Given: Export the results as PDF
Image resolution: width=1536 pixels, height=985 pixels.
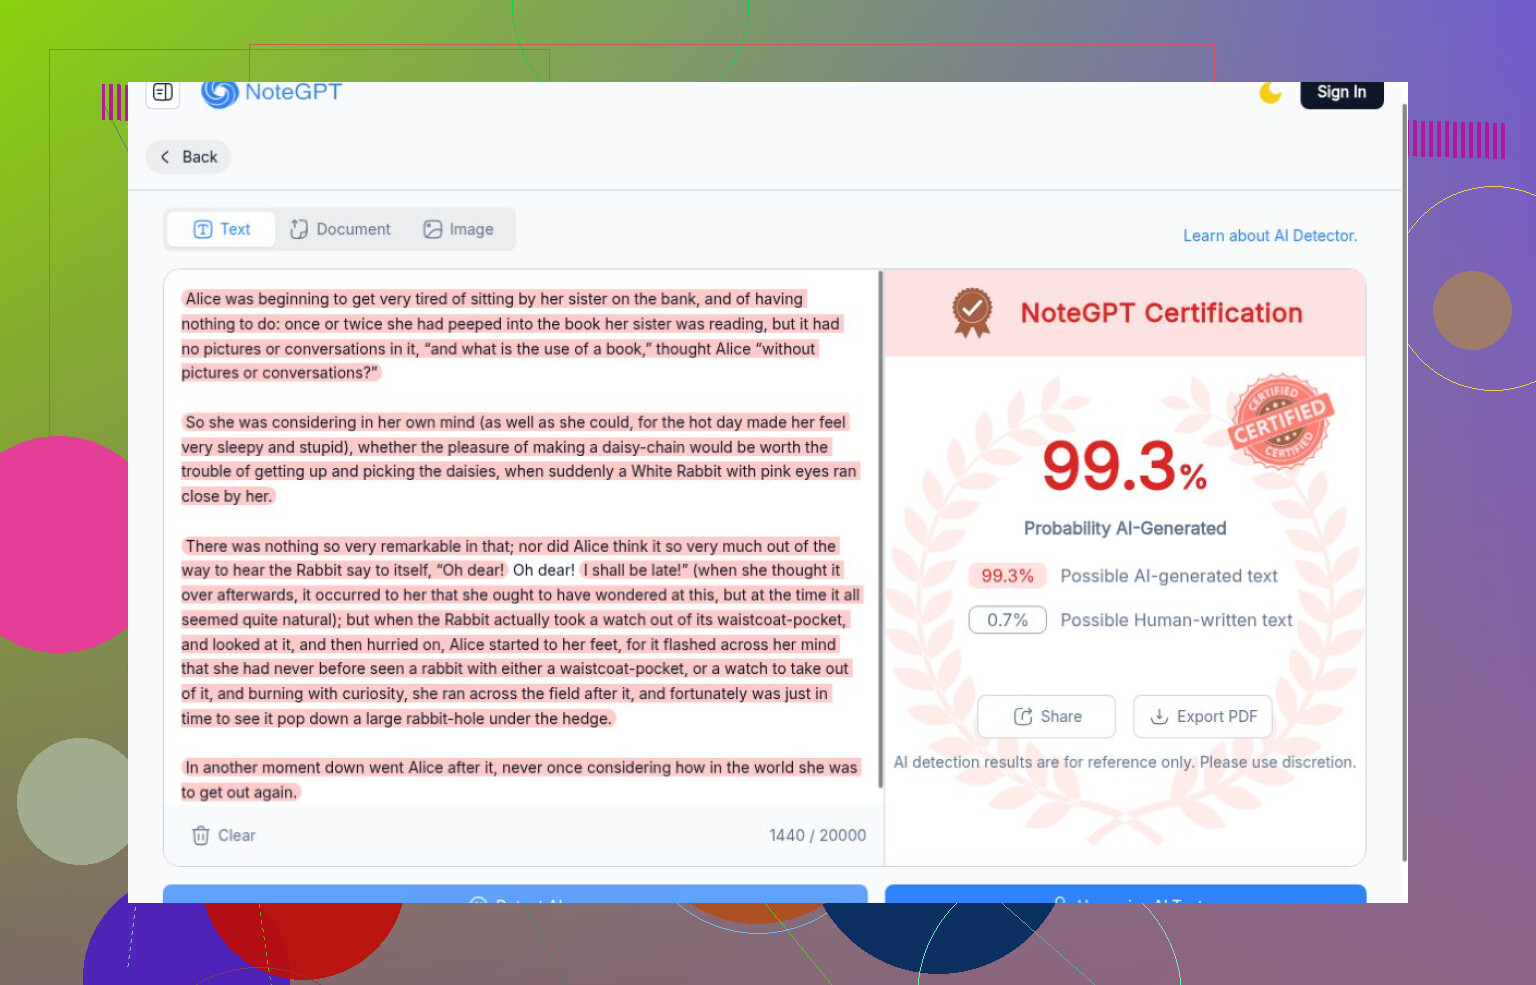Looking at the screenshot, I should click(x=1203, y=716).
